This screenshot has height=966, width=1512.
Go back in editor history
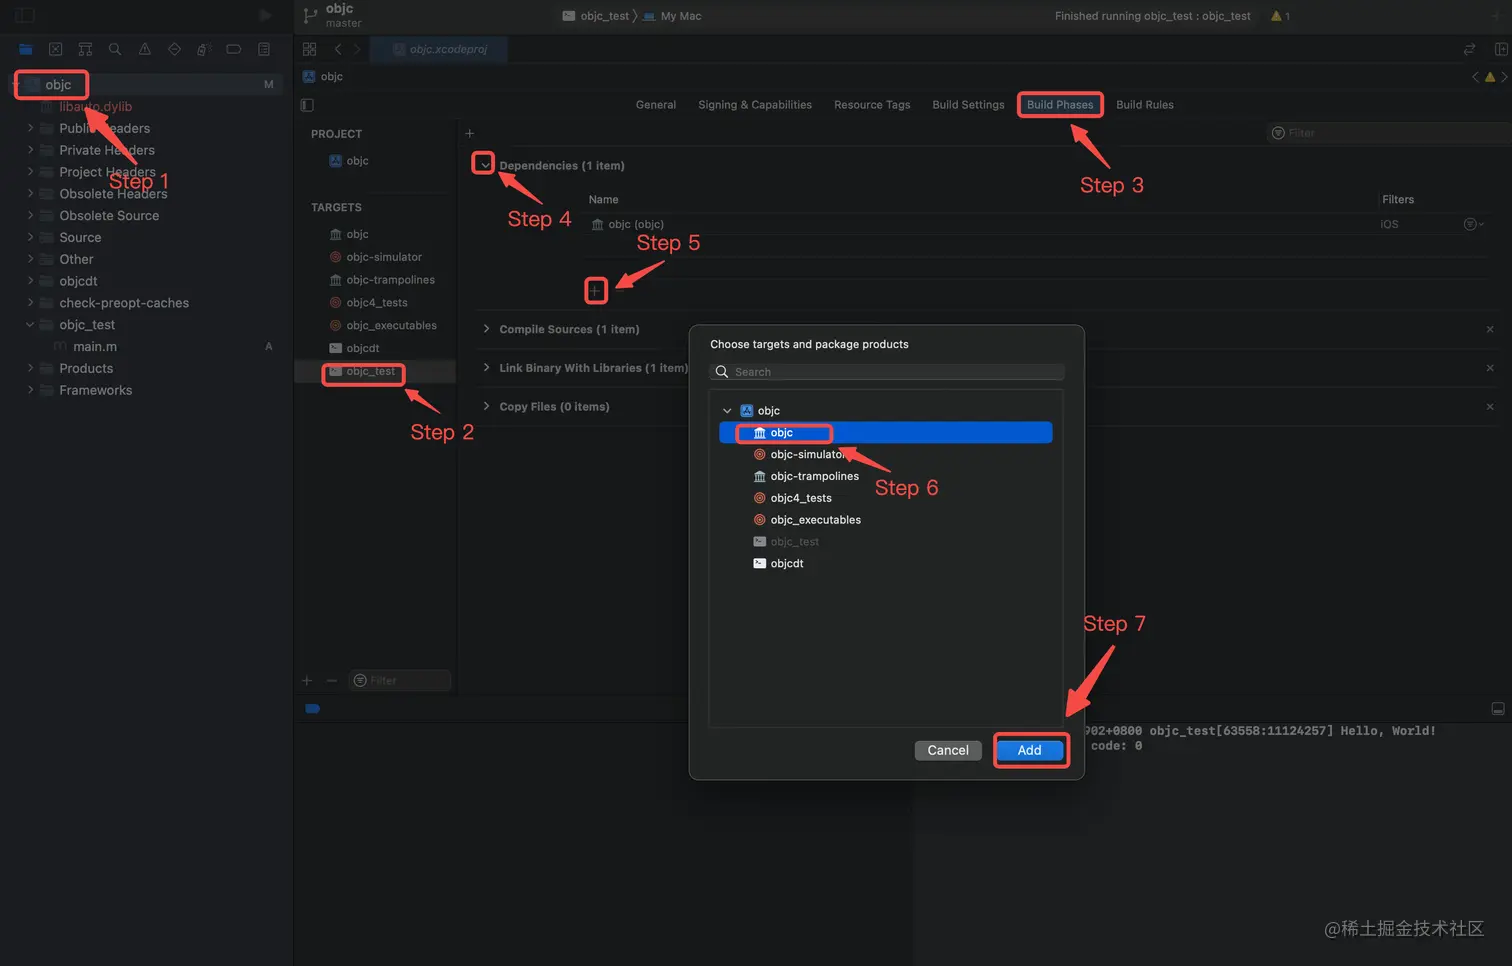pyautogui.click(x=338, y=49)
